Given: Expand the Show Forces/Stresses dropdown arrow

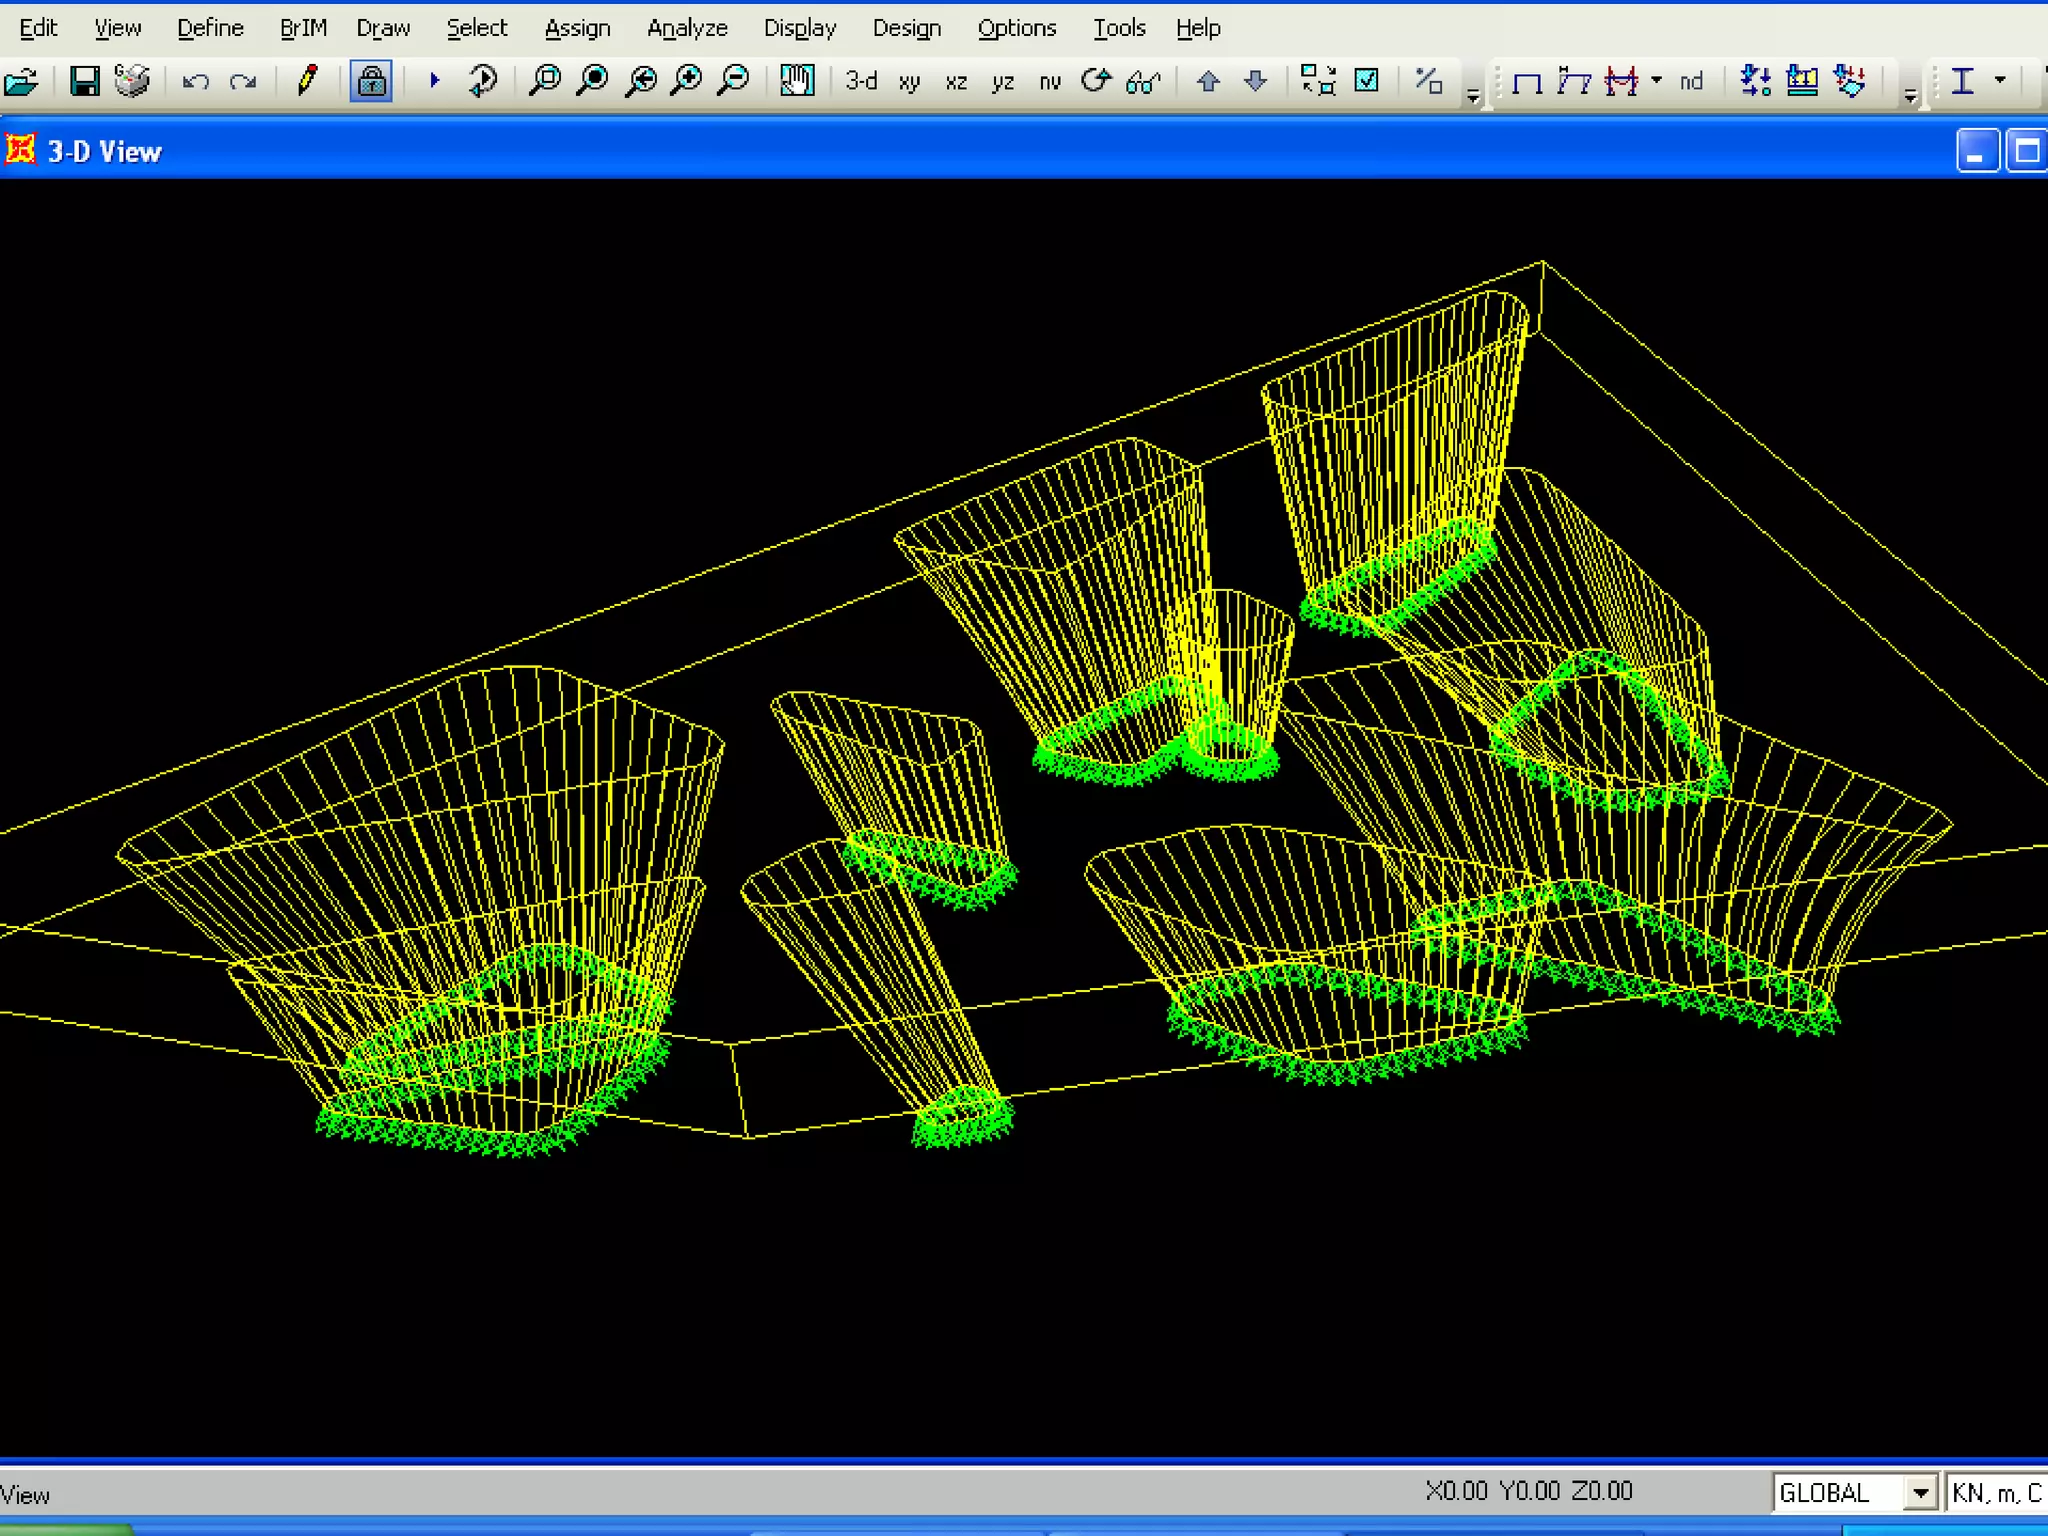Looking at the screenshot, I should click(x=1657, y=81).
